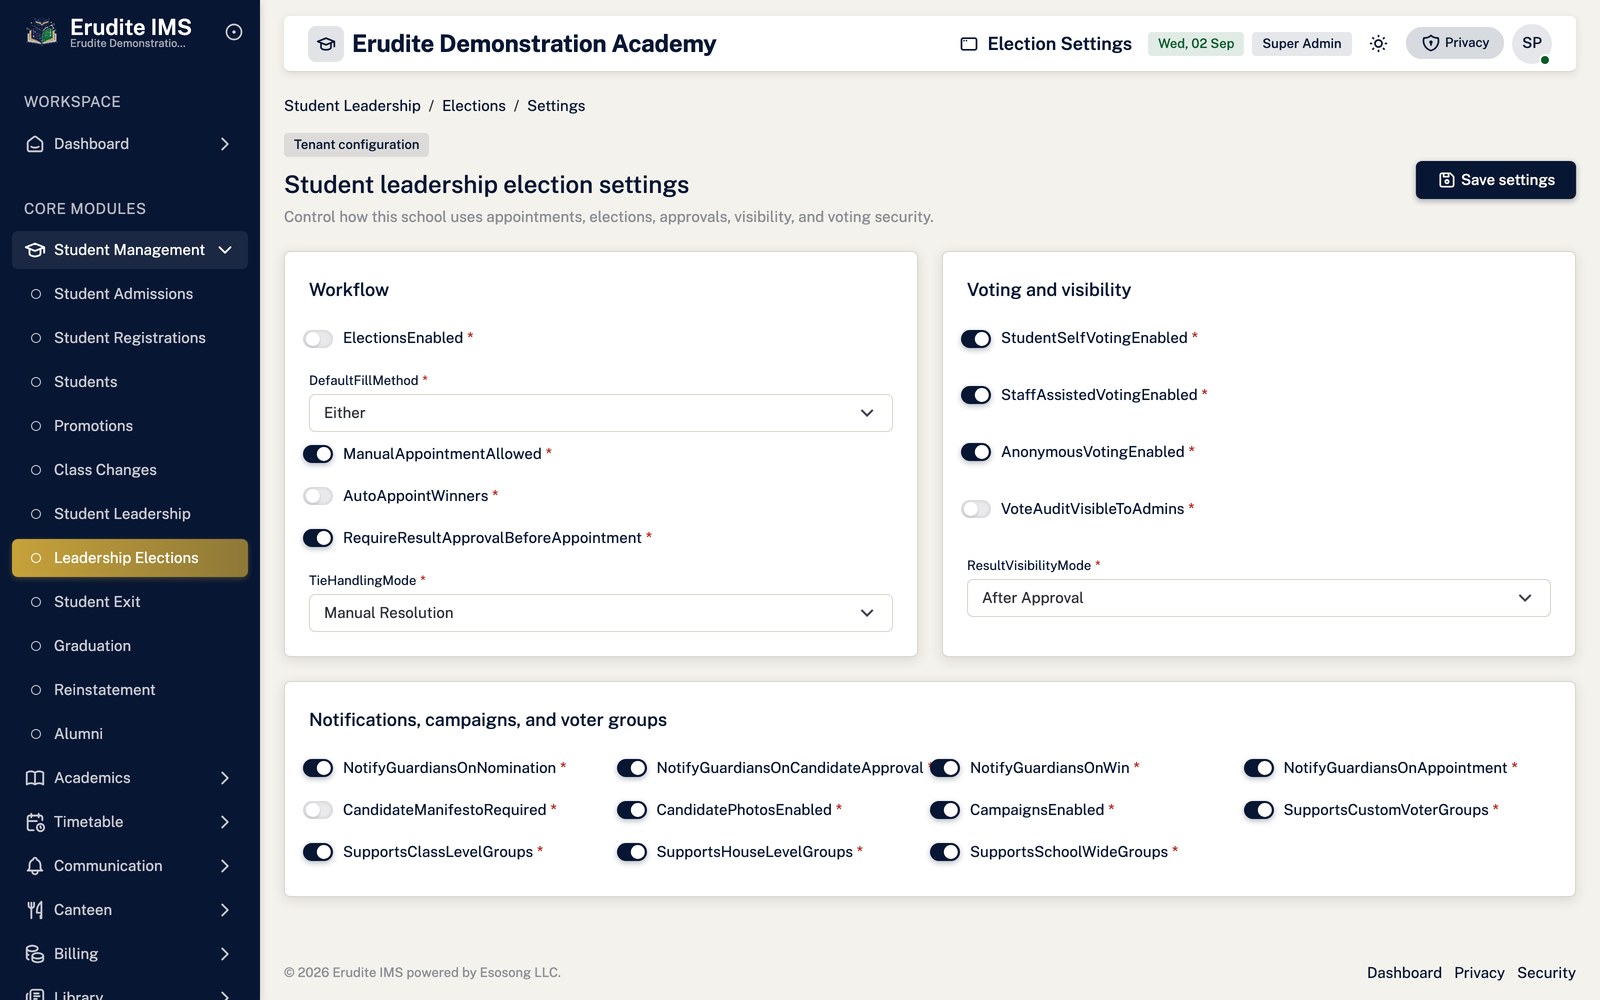The width and height of the screenshot is (1600, 1000).
Task: Switch off CampaignsEnabled toggle
Action: 945,811
